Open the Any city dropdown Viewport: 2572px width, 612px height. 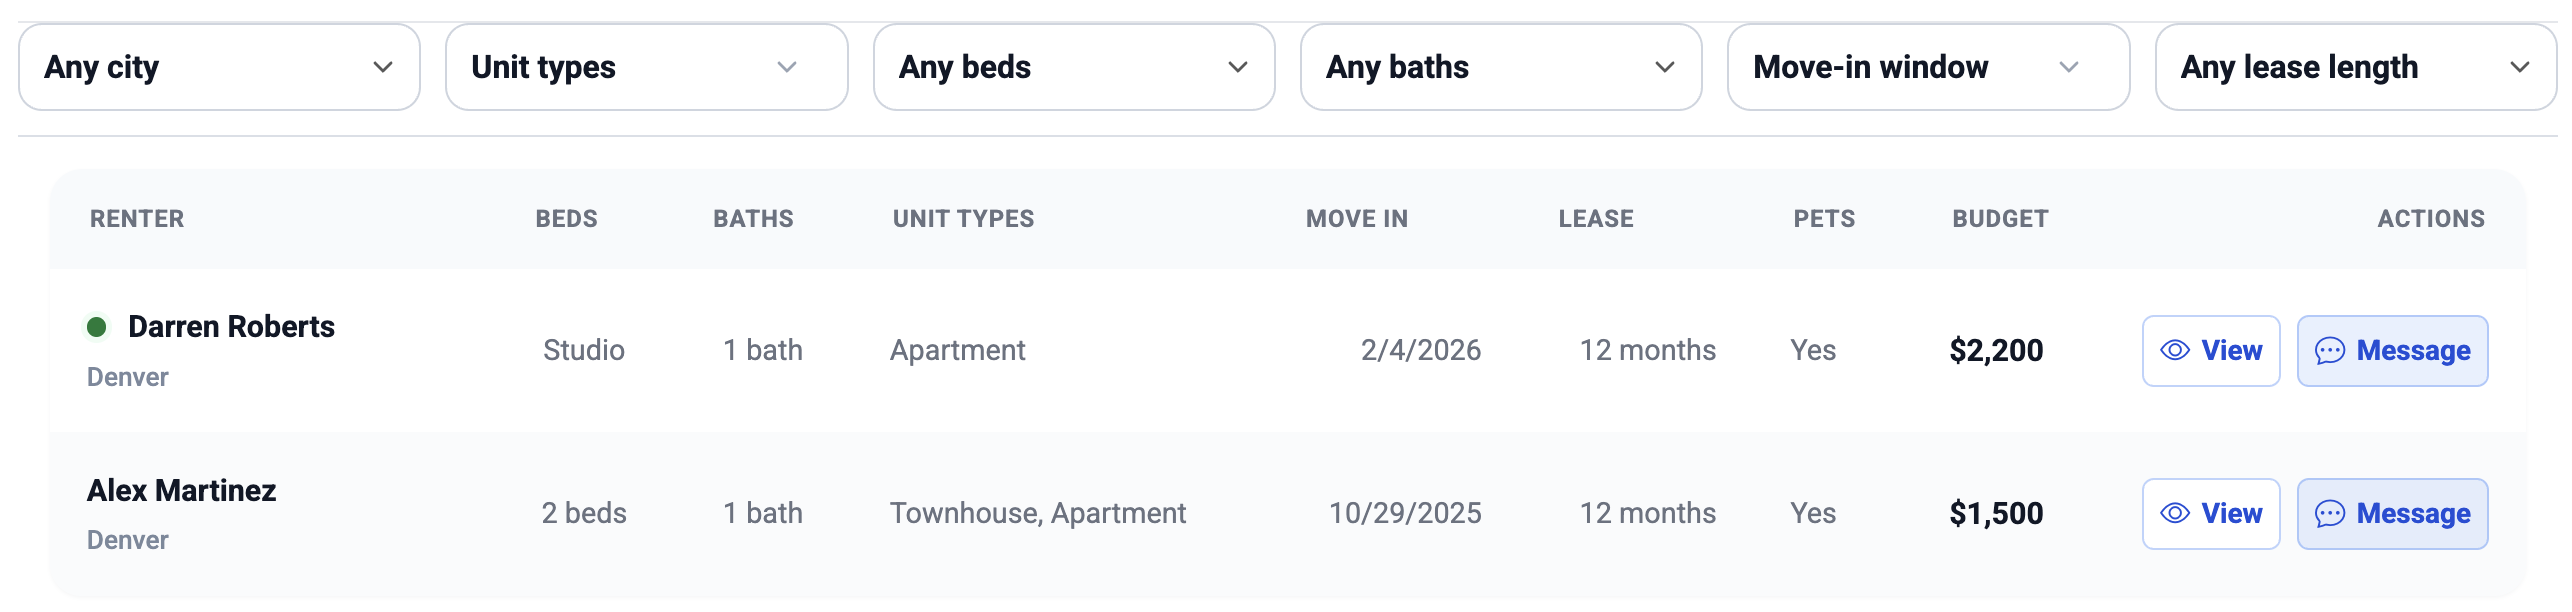point(218,67)
